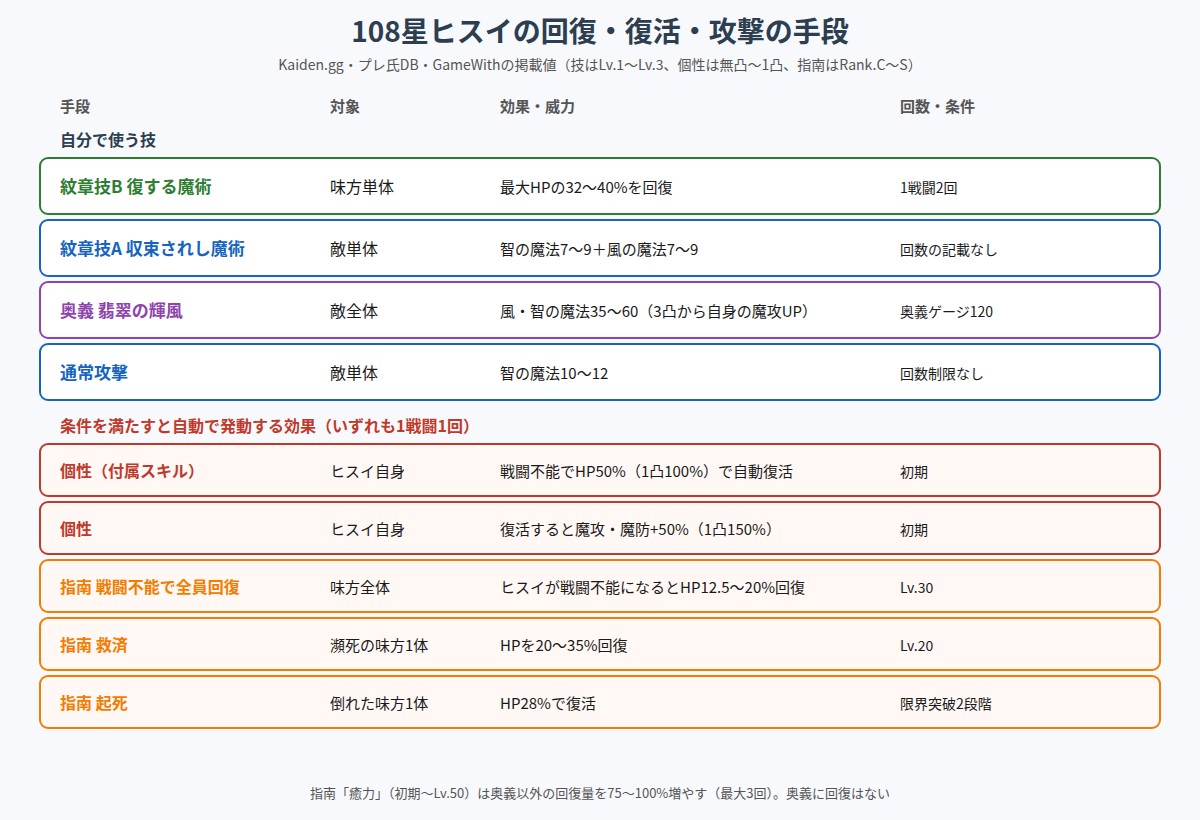1200x820 pixels.
Task: Select the 通常攻撃 row name
Action: 94,373
